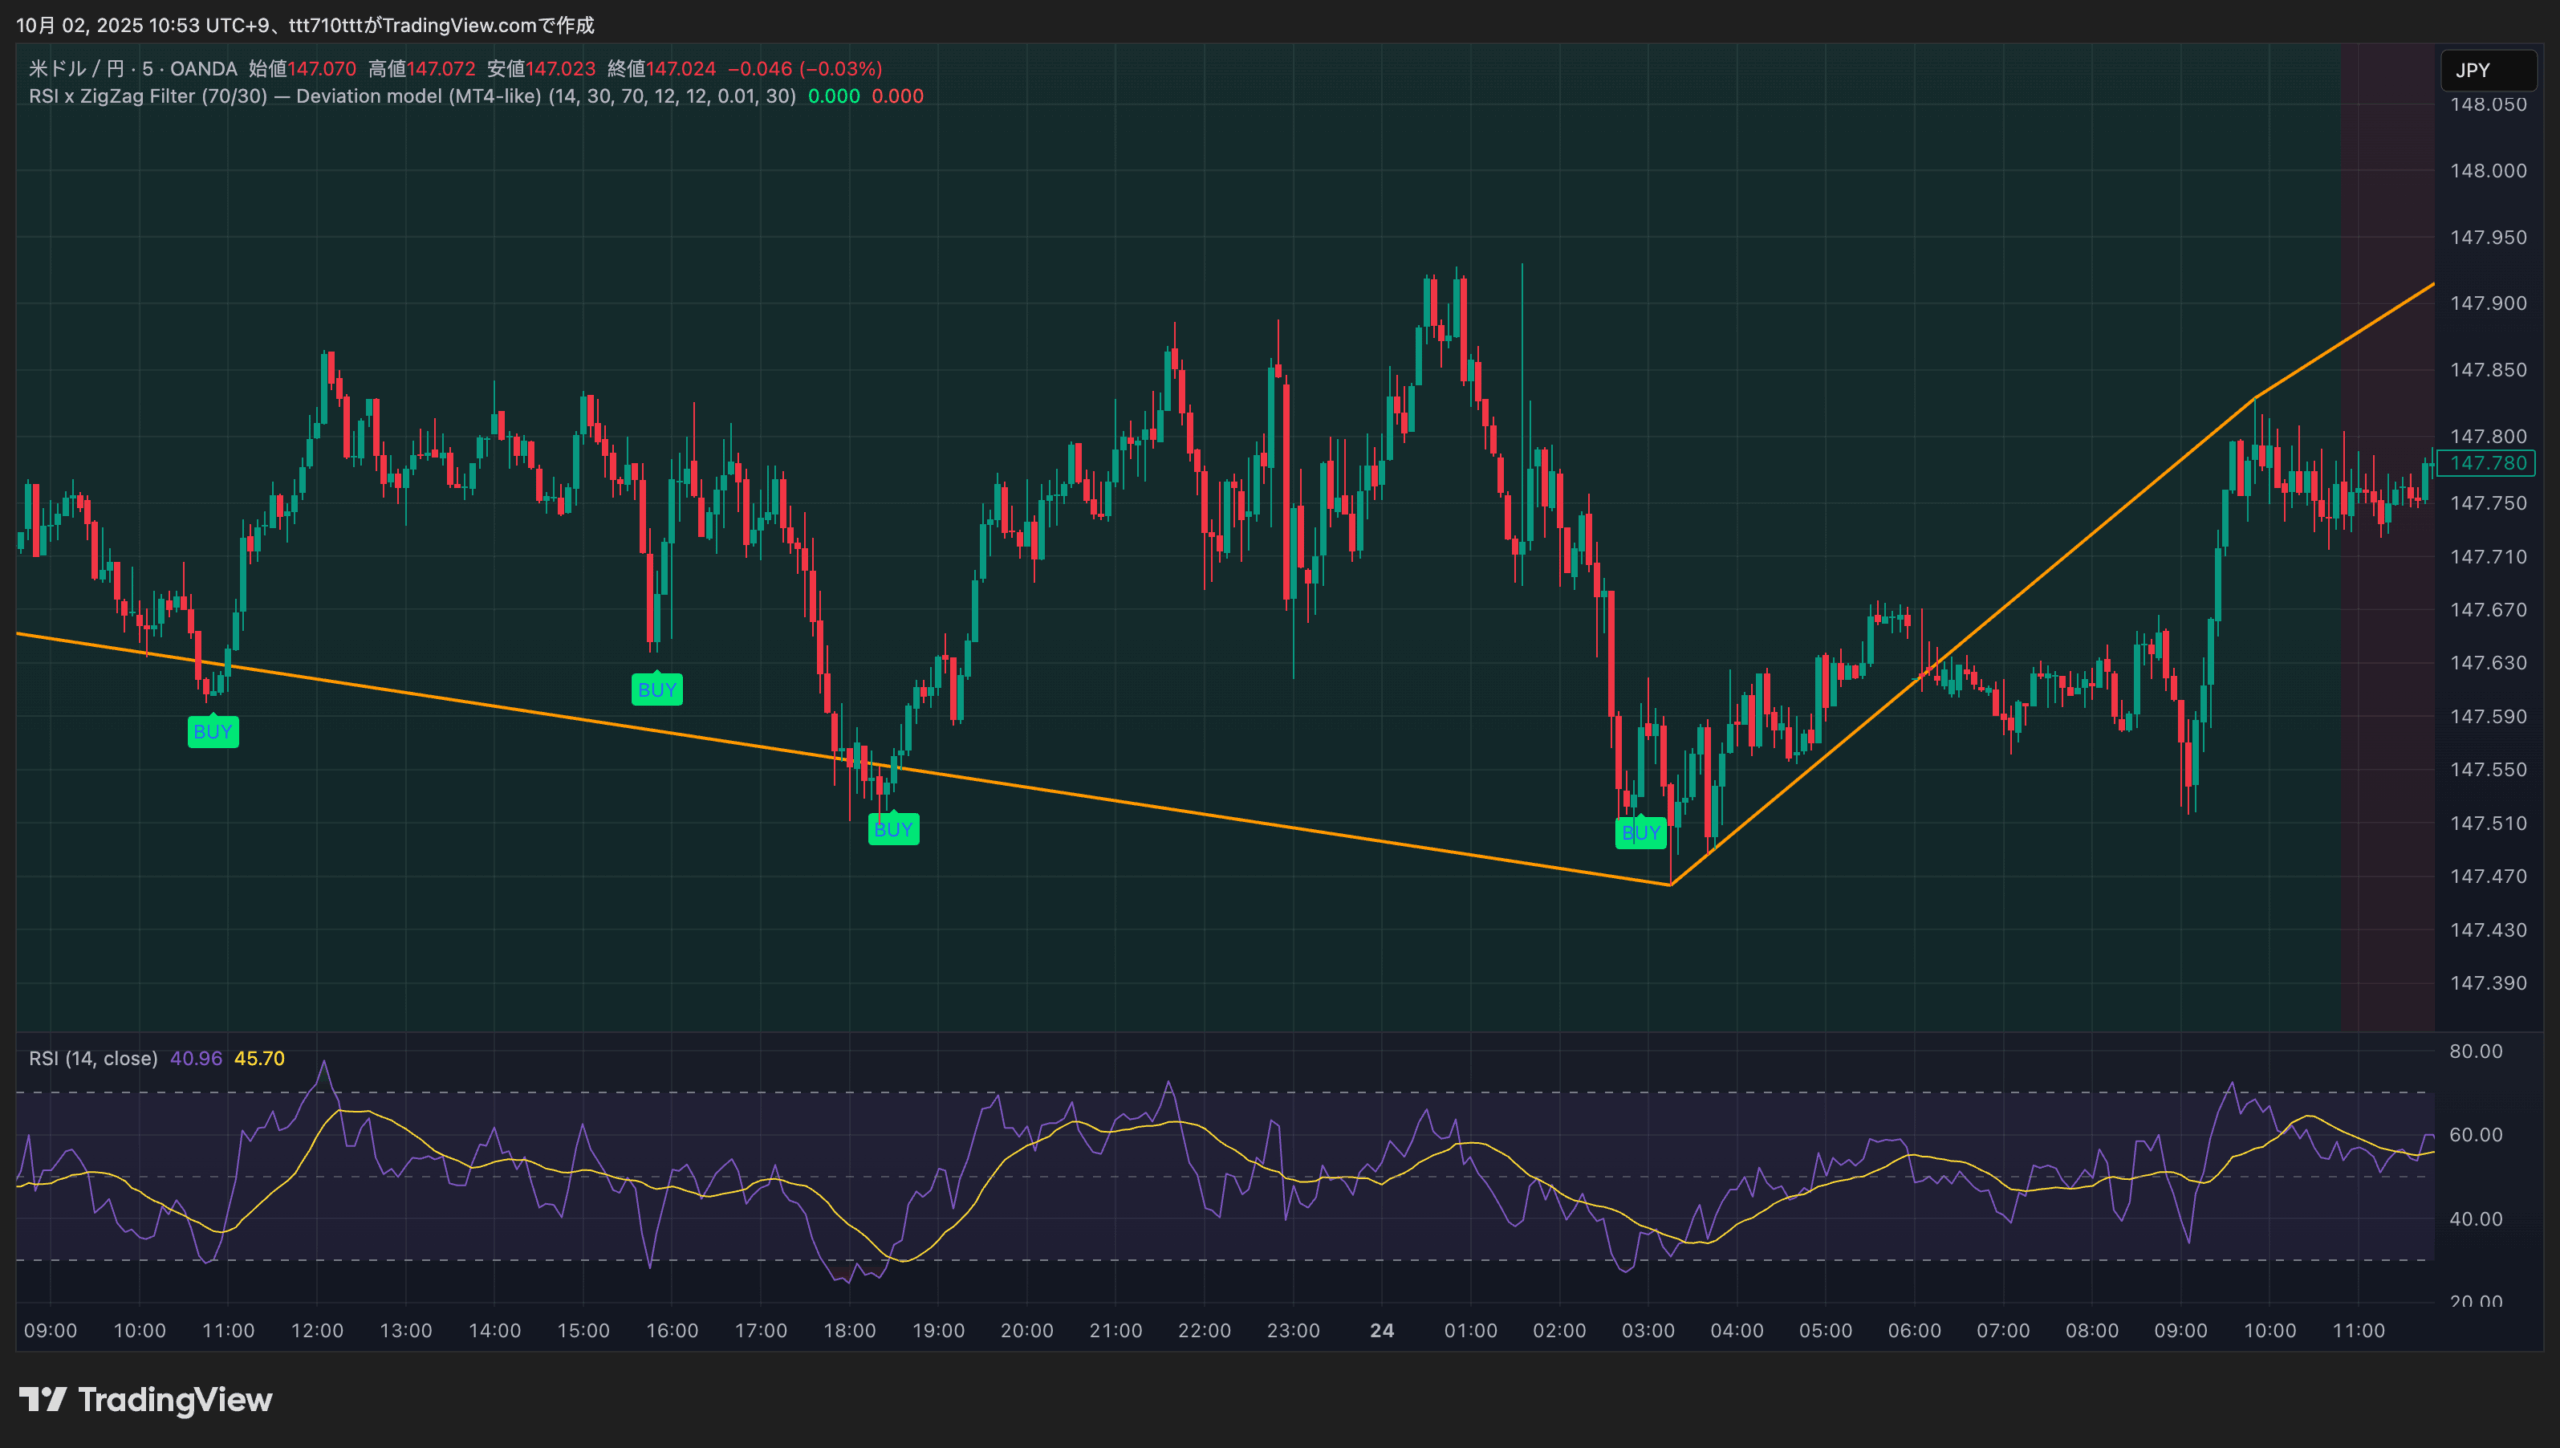Click the 148.000 price scale label

[2487, 171]
